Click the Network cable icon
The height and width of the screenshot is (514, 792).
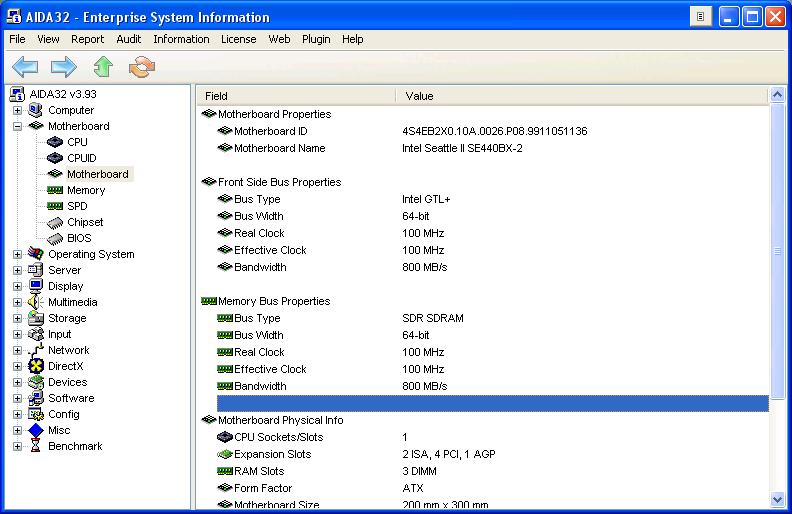tap(35, 349)
